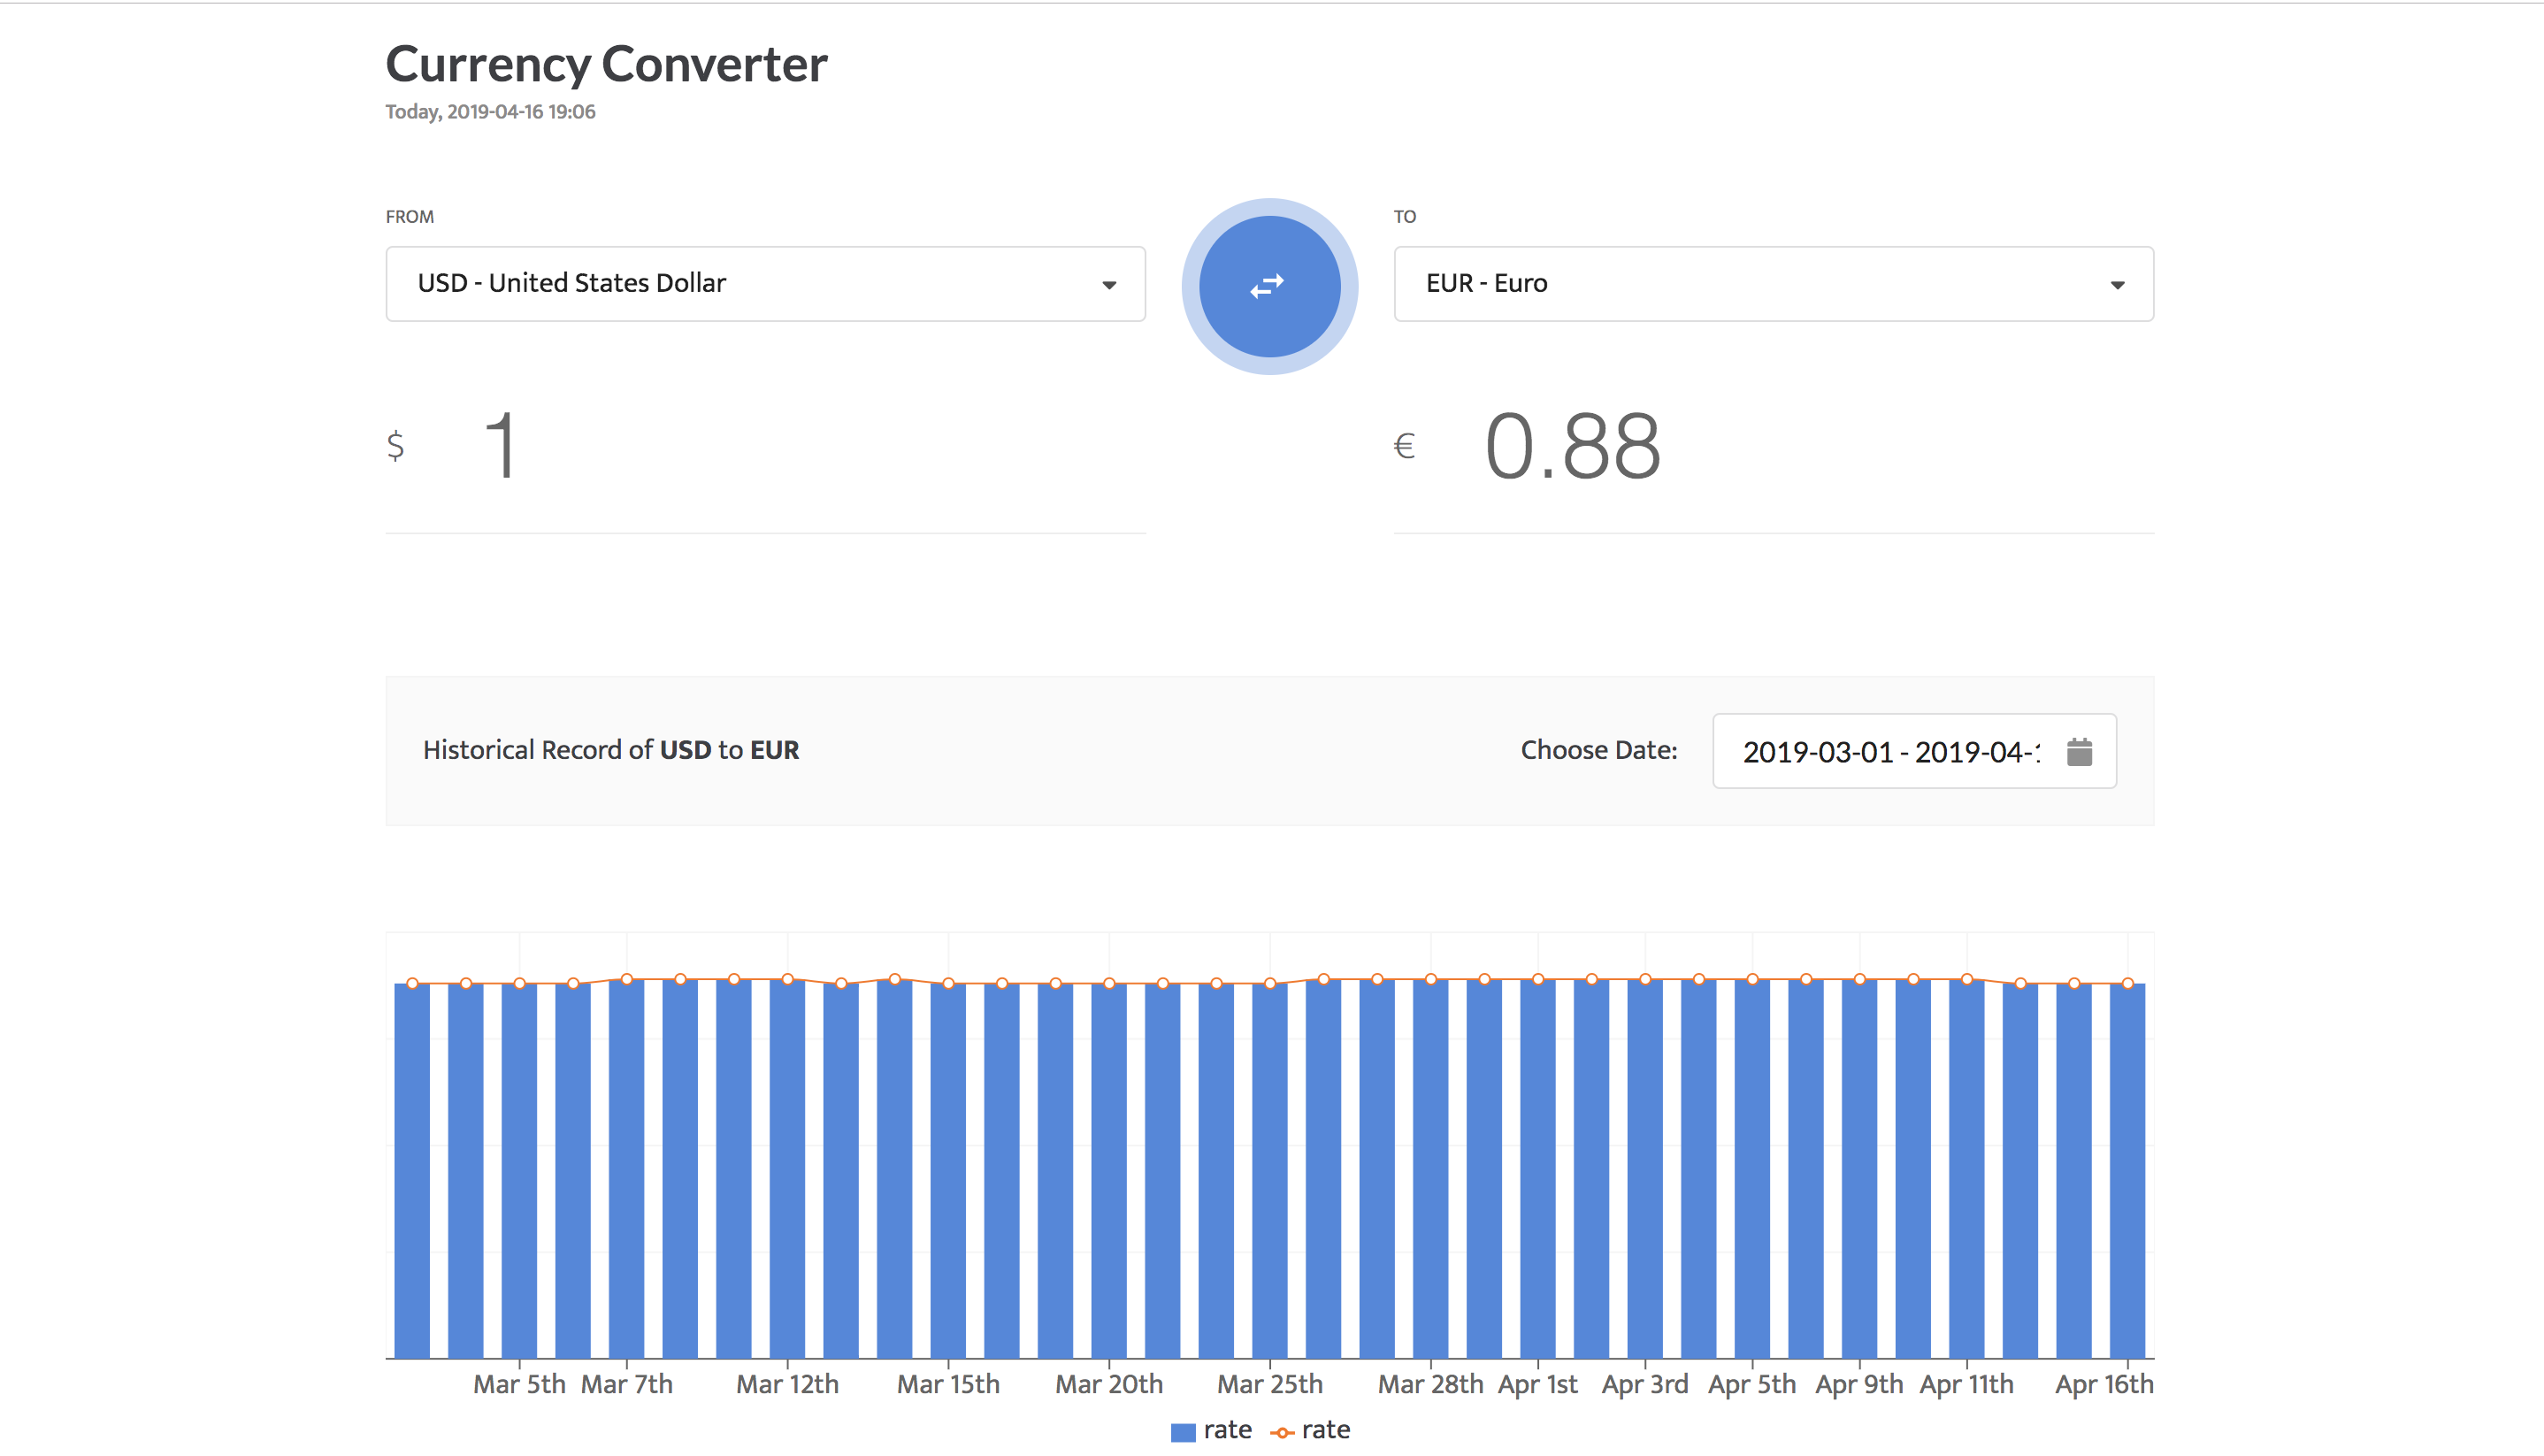This screenshot has height=1456, width=2544.
Task: Click the Mar 5th chart bar
Action: pos(519,1170)
